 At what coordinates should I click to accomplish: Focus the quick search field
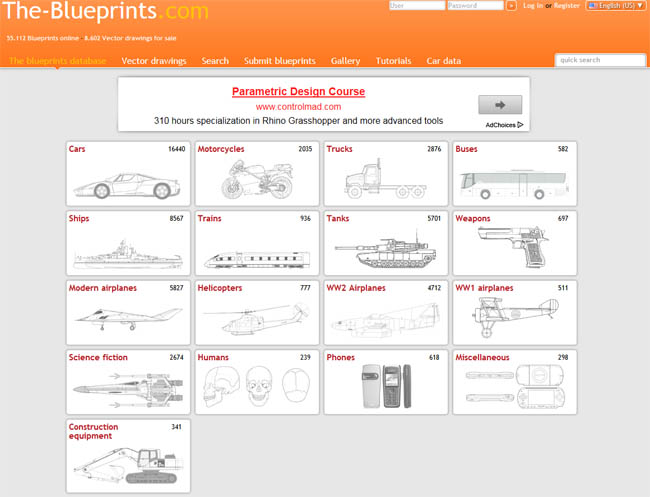(600, 60)
